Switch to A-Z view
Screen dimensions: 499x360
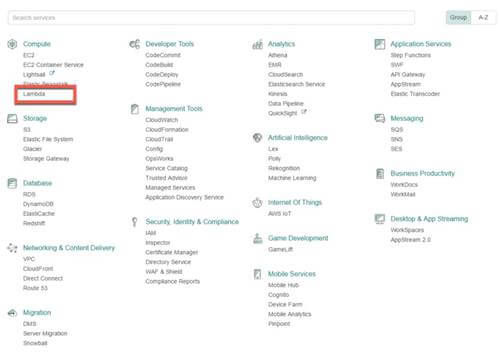[x=483, y=17]
